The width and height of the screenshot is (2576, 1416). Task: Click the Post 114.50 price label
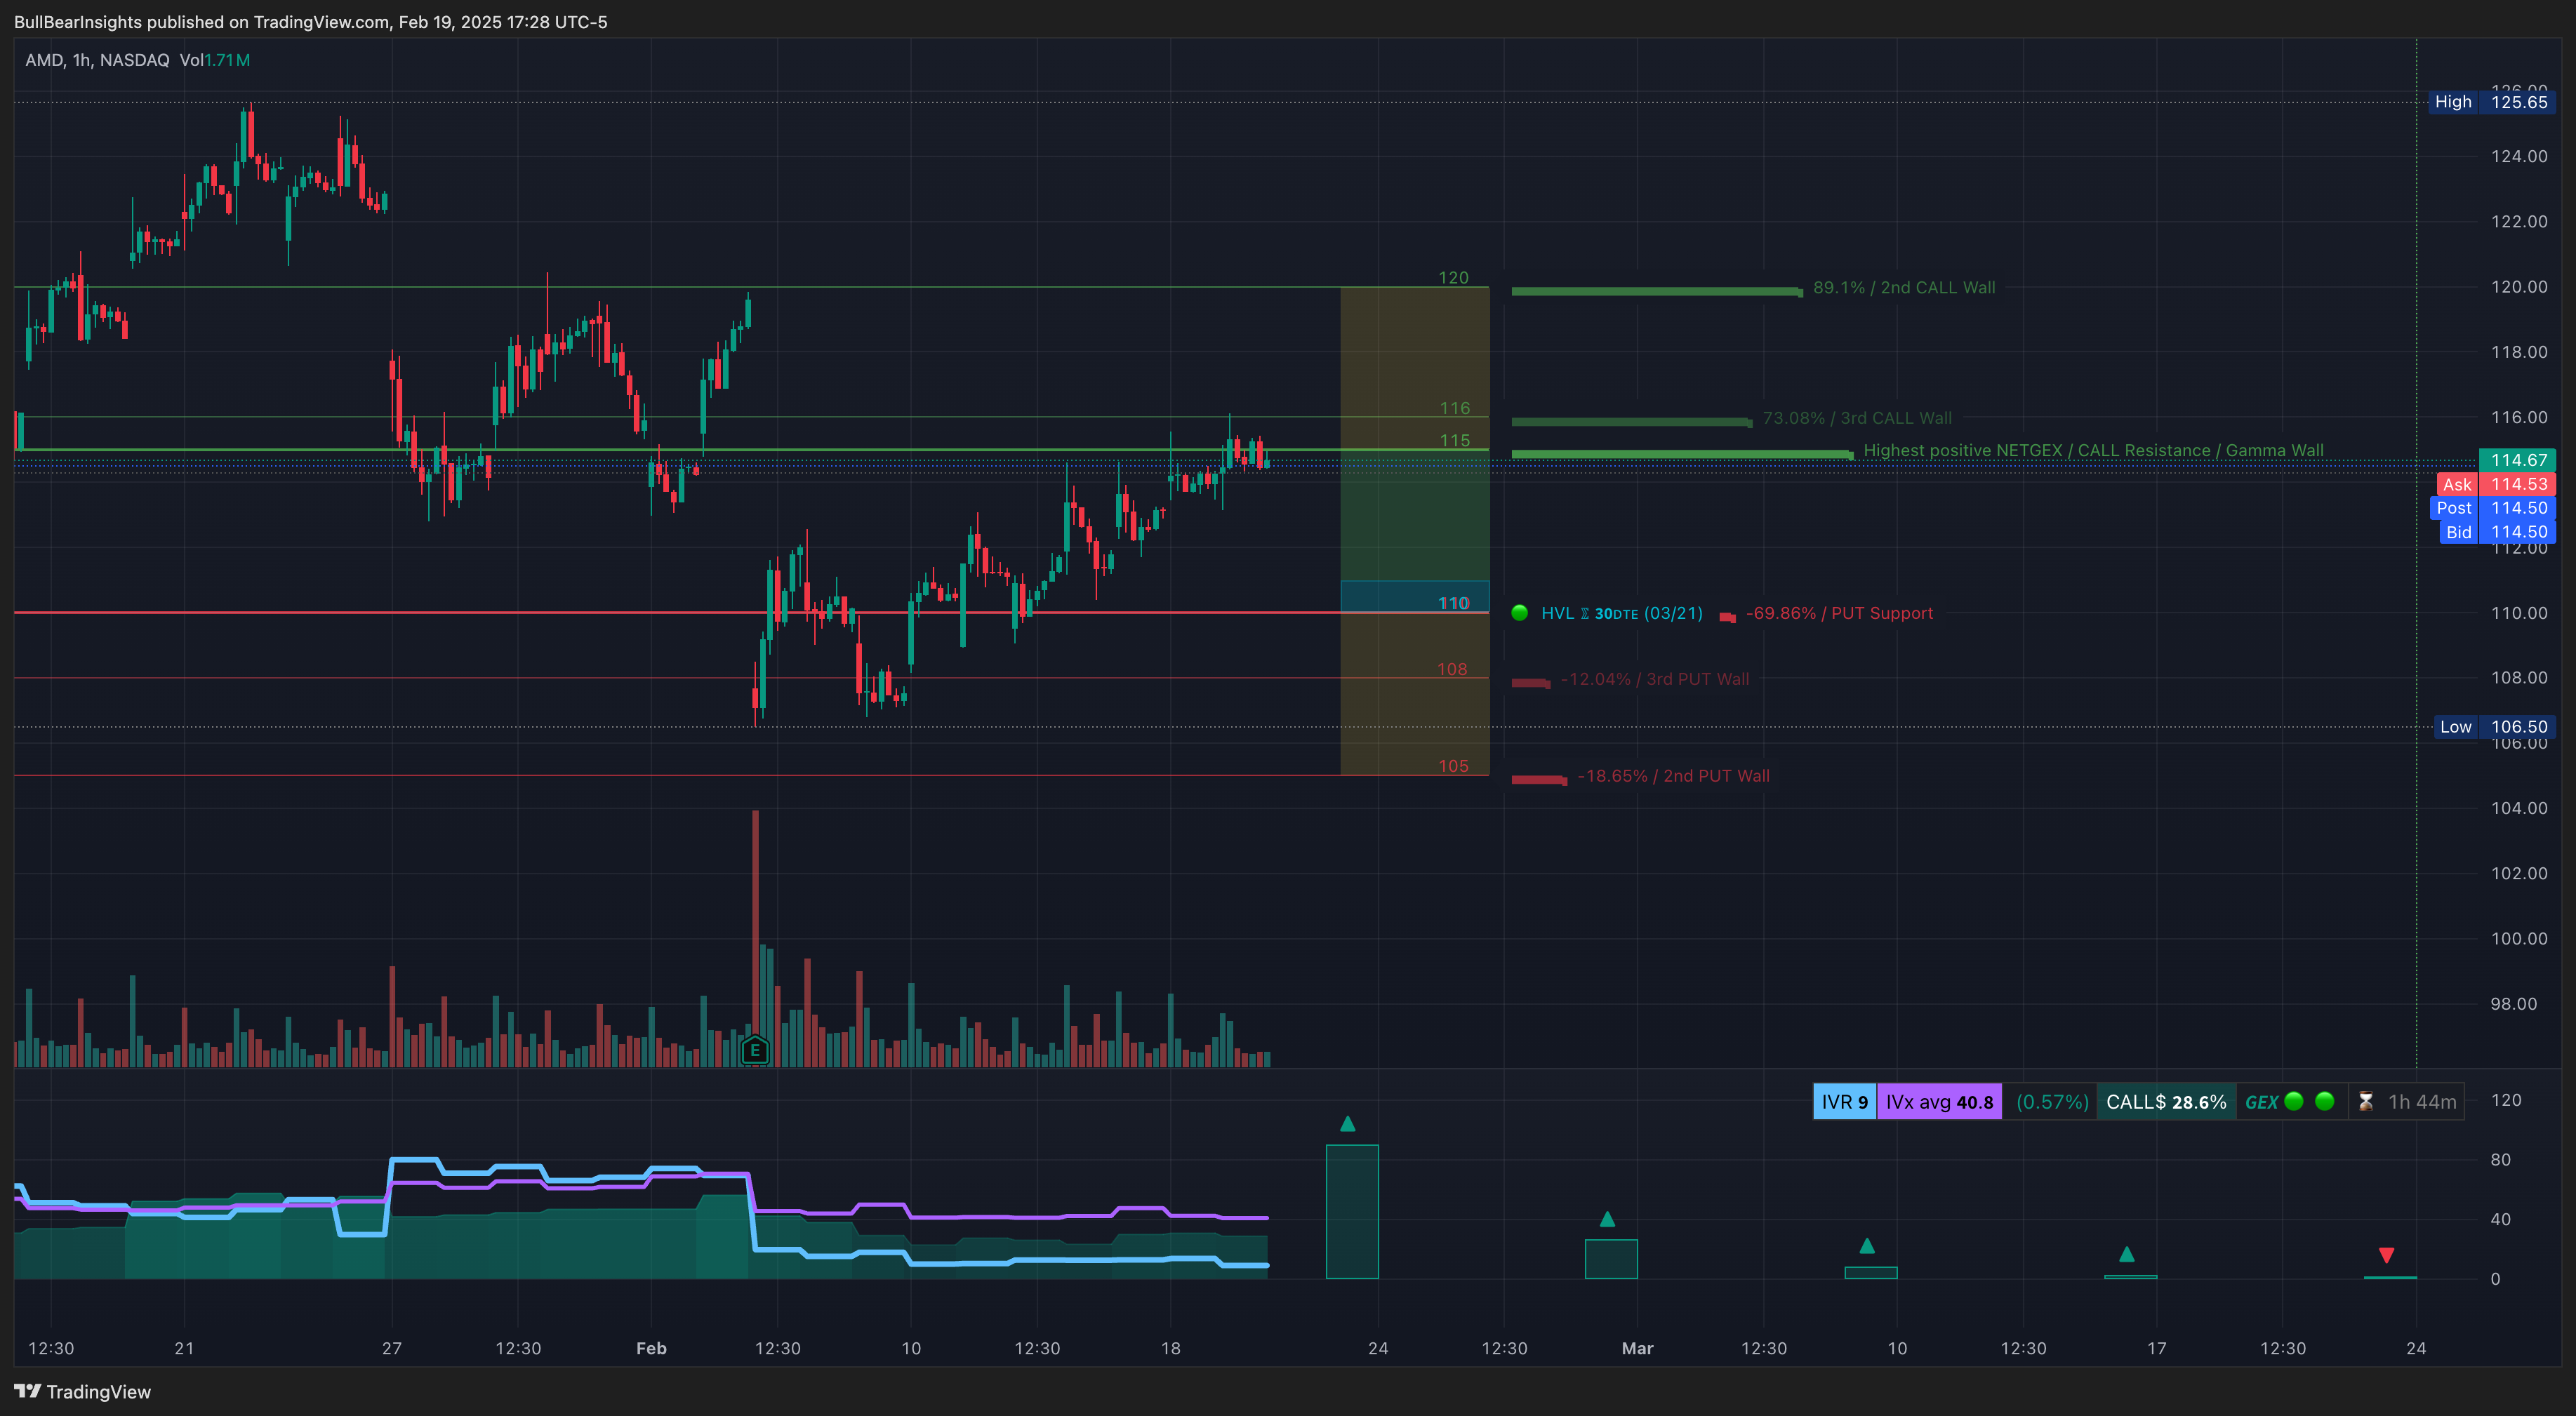click(2492, 508)
